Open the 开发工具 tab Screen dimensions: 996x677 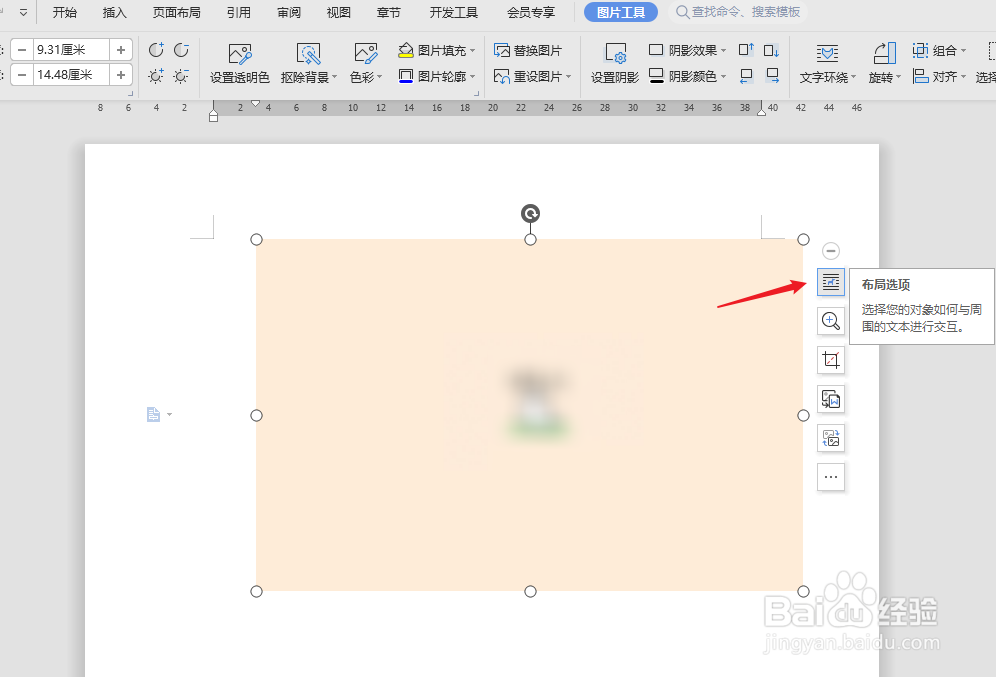click(x=454, y=12)
